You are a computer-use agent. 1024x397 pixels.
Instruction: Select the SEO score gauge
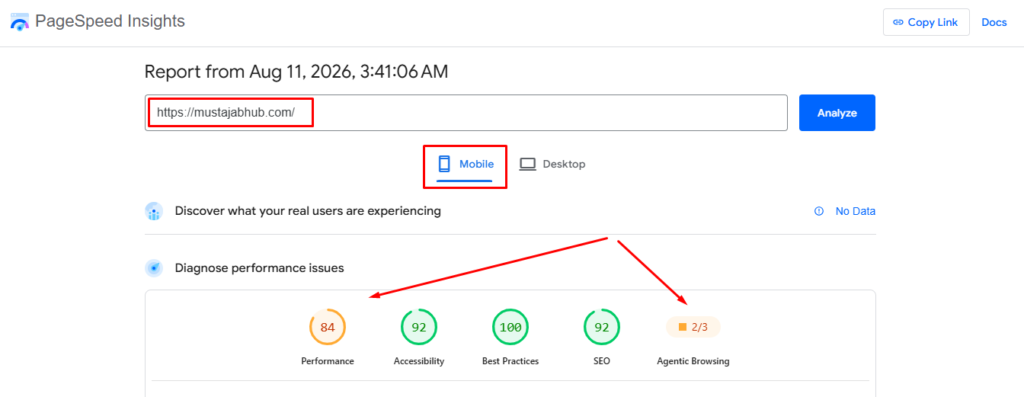[601, 327]
